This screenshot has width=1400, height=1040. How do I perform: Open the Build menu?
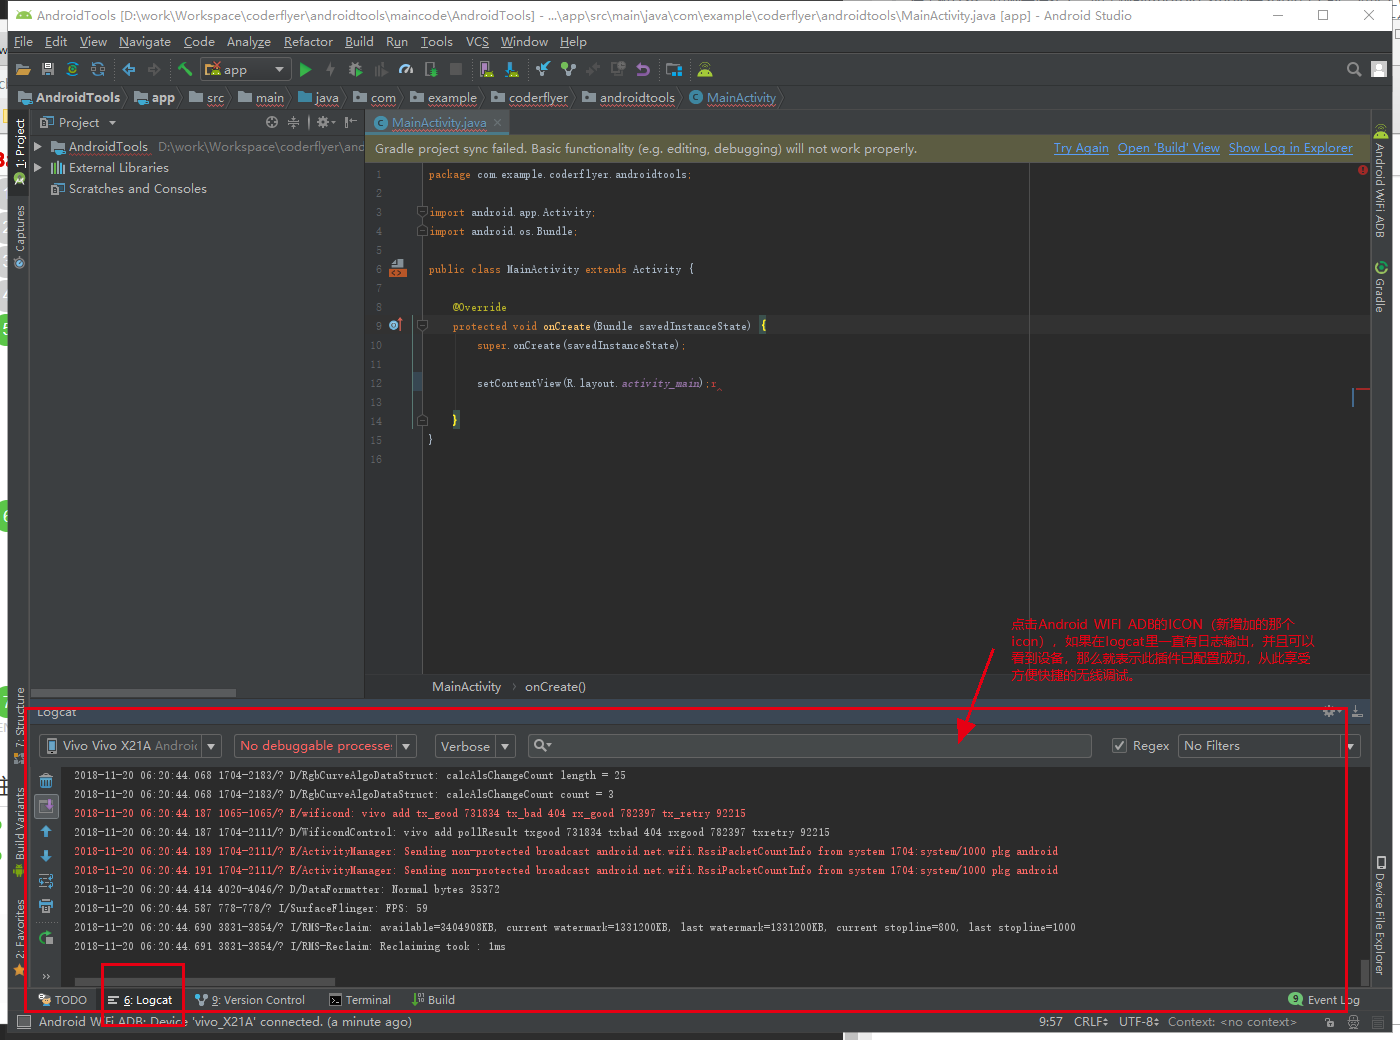point(359,42)
